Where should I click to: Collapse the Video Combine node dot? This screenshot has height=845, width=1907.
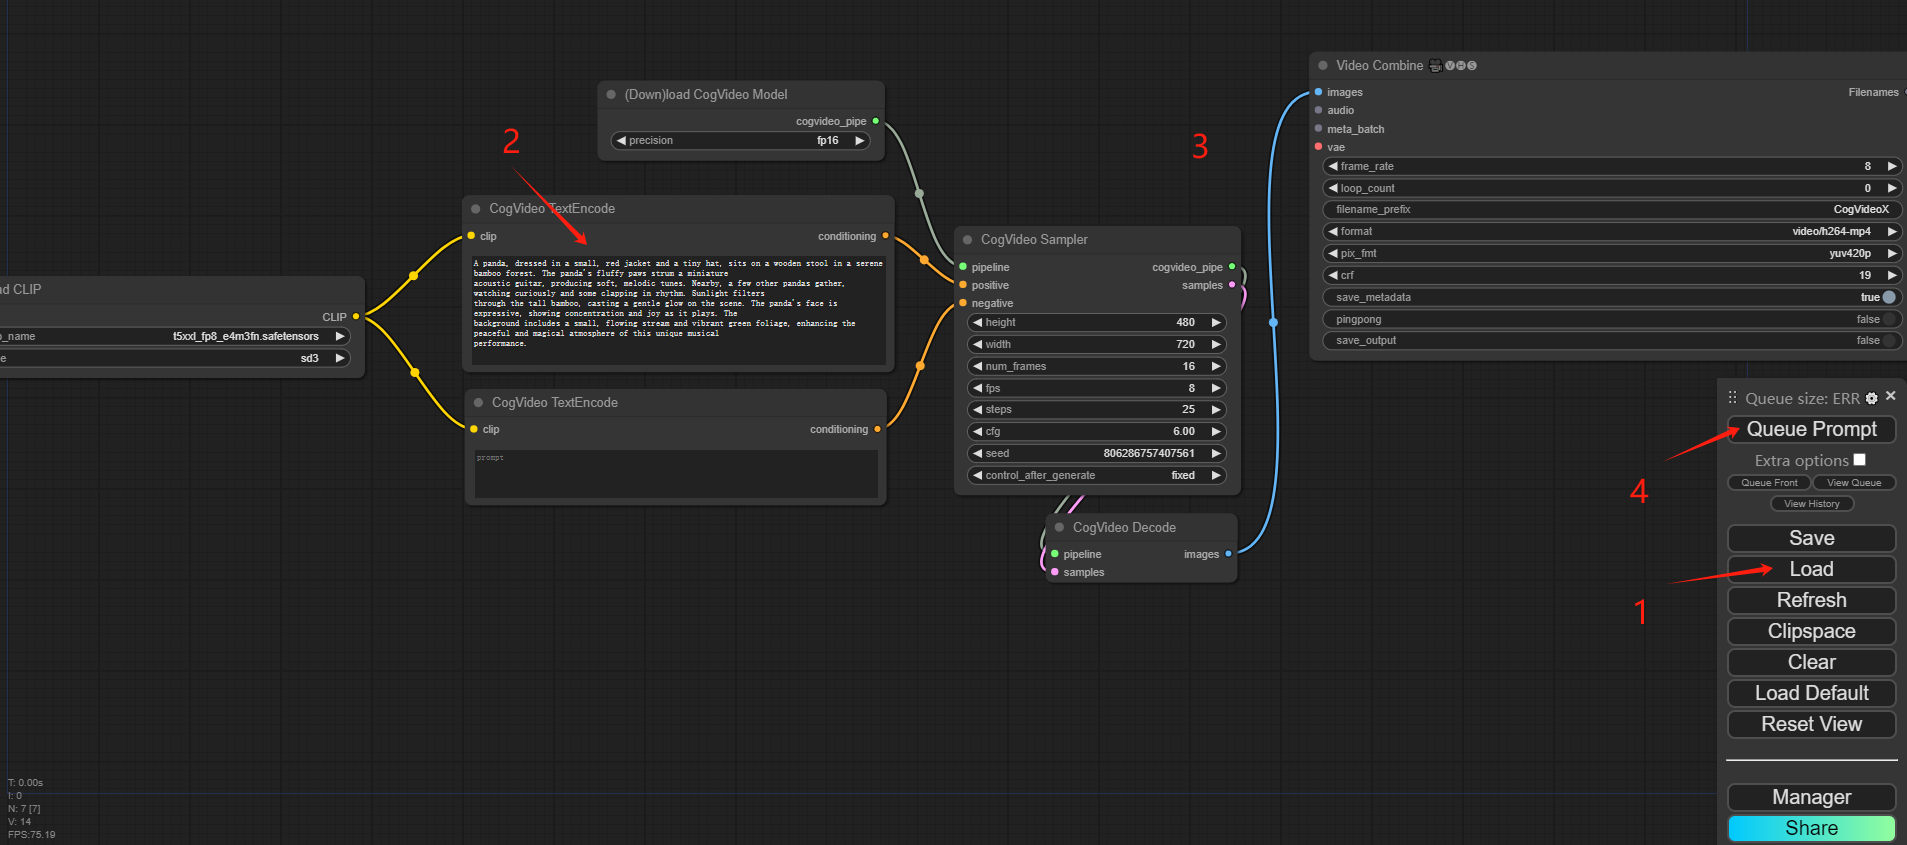[x=1322, y=66]
